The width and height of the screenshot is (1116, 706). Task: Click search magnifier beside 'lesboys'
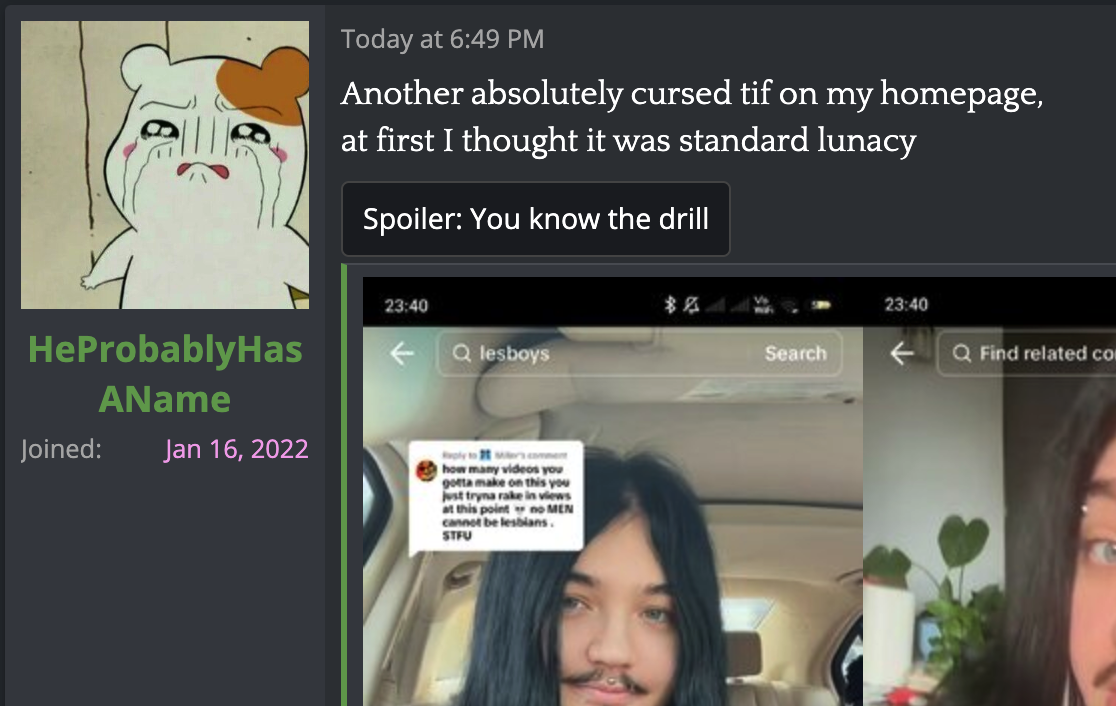coord(462,353)
